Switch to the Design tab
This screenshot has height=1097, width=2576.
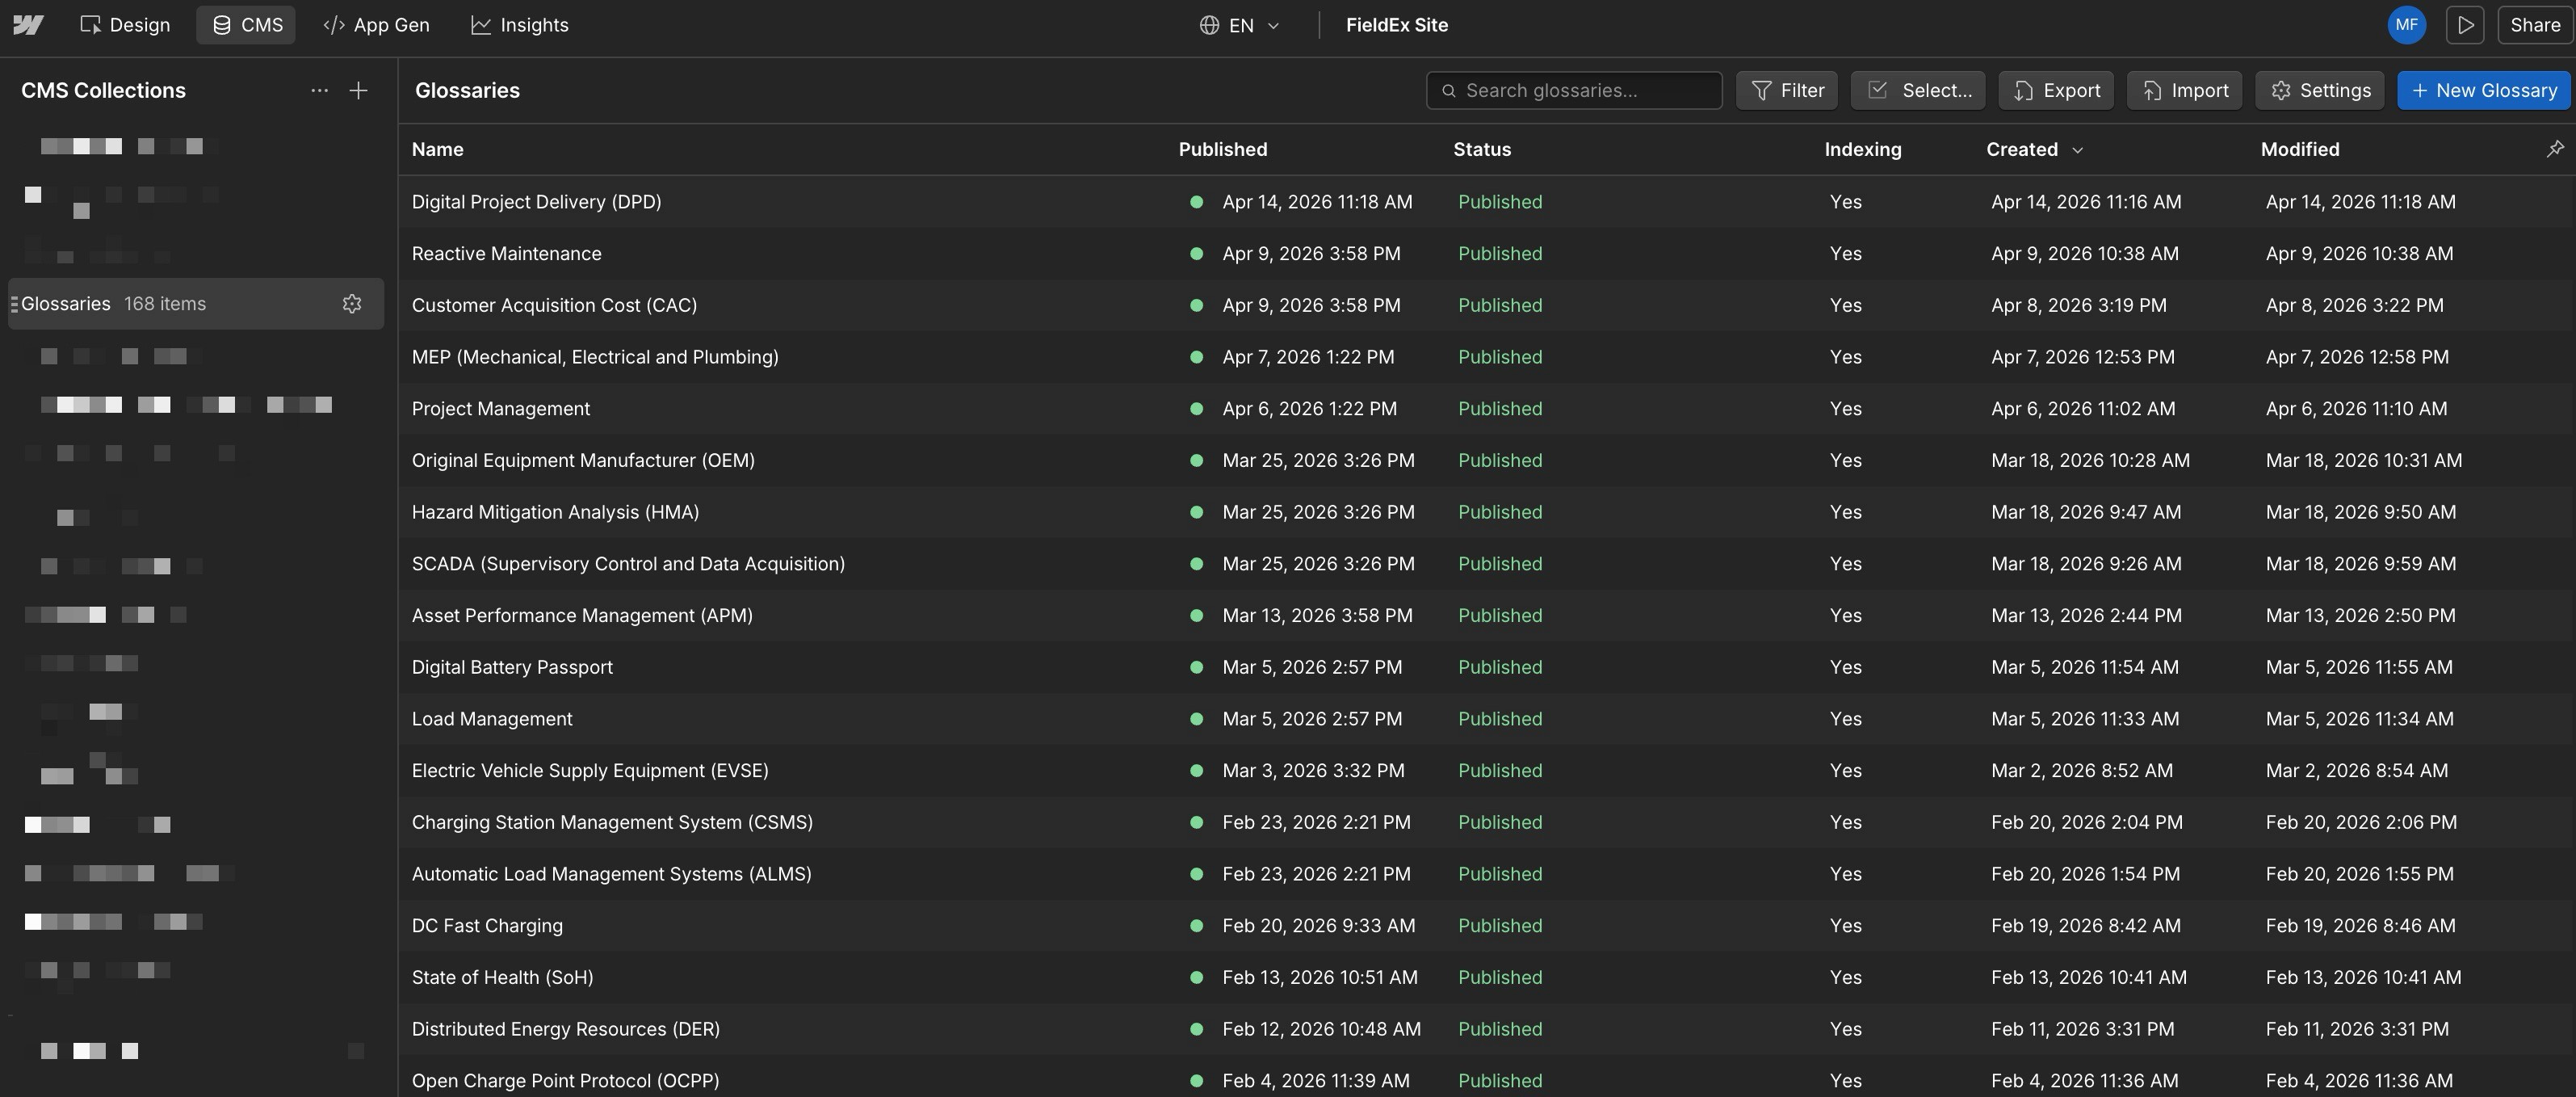click(125, 25)
